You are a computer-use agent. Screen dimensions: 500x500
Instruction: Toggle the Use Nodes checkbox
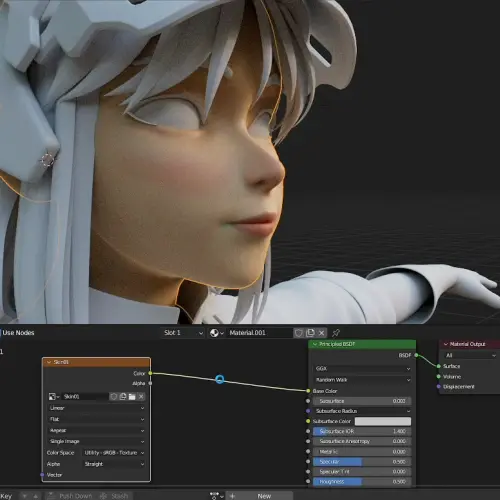[x=1, y=333]
